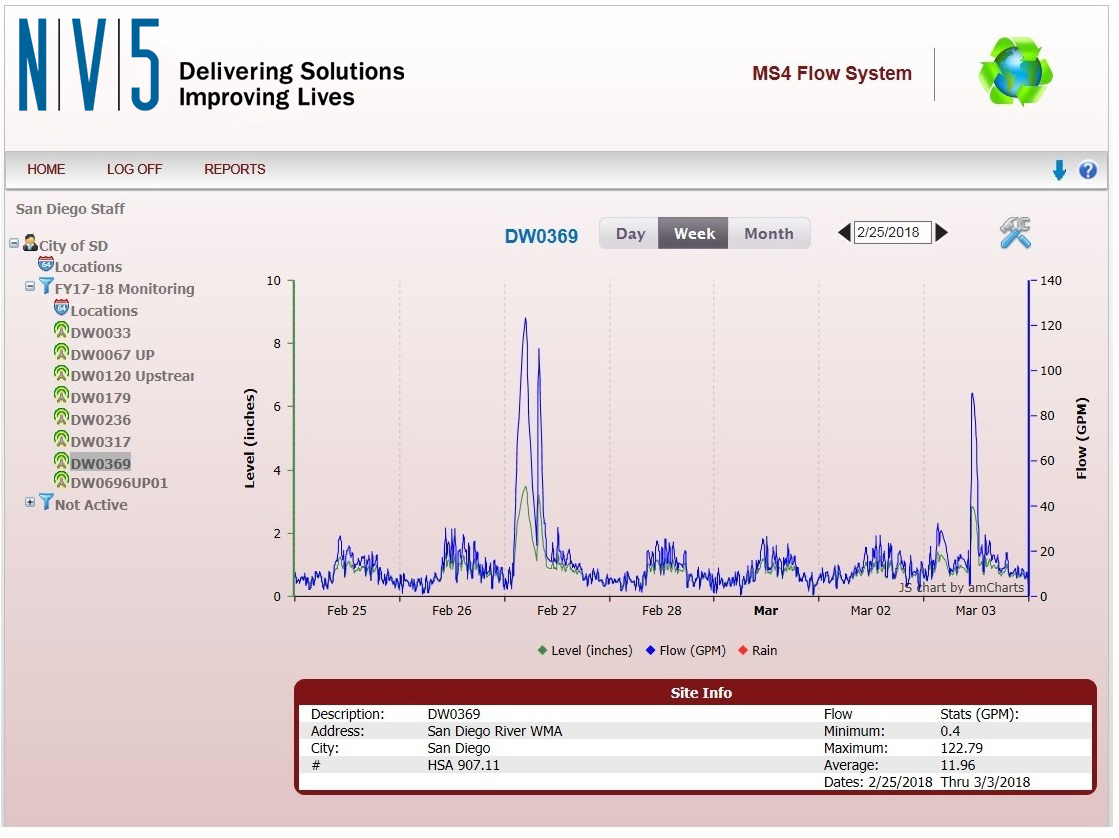1119x838 pixels.
Task: Click the LOG OFF link
Action: (x=134, y=169)
